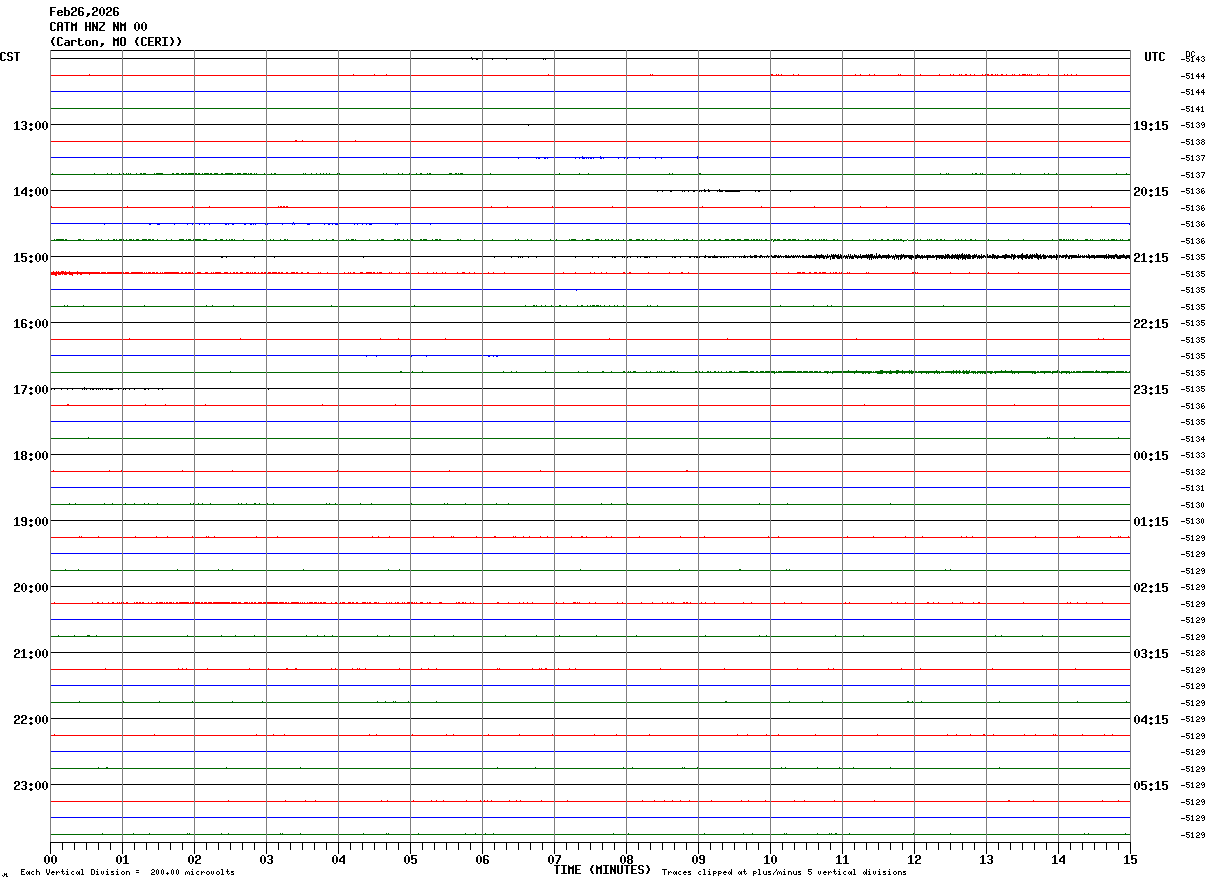
Task: Click minute tick label 03 on the x-axis
Action: pos(266,859)
